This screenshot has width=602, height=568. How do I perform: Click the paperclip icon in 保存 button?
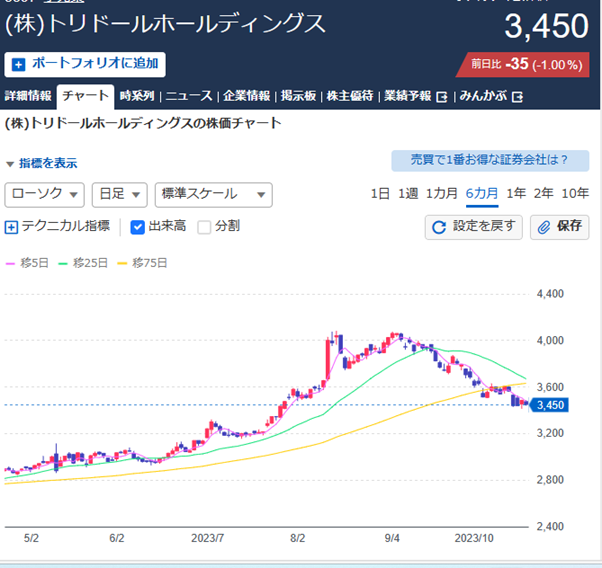click(x=544, y=227)
